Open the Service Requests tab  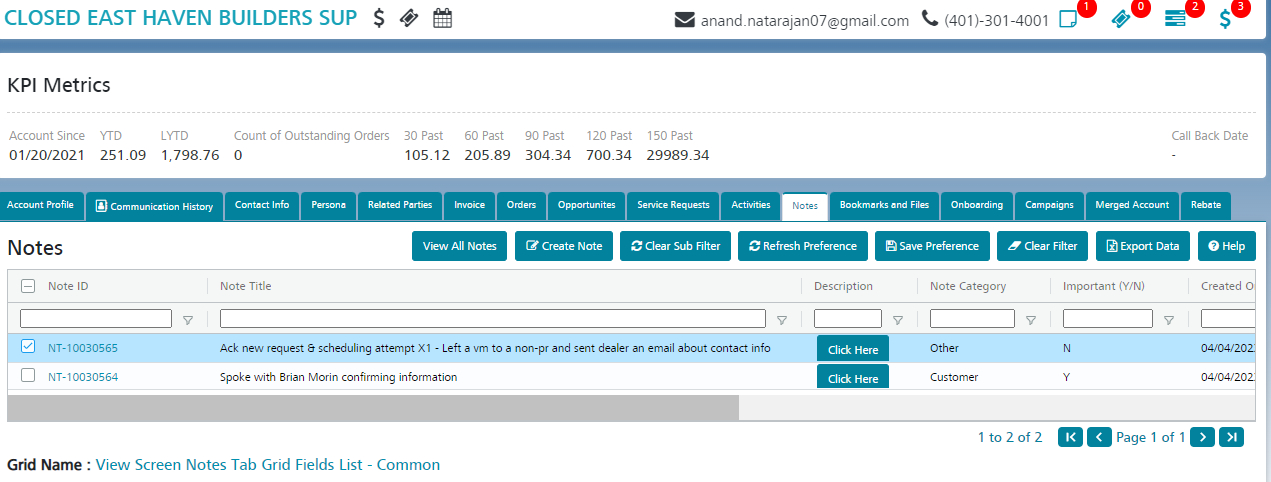[x=673, y=205]
